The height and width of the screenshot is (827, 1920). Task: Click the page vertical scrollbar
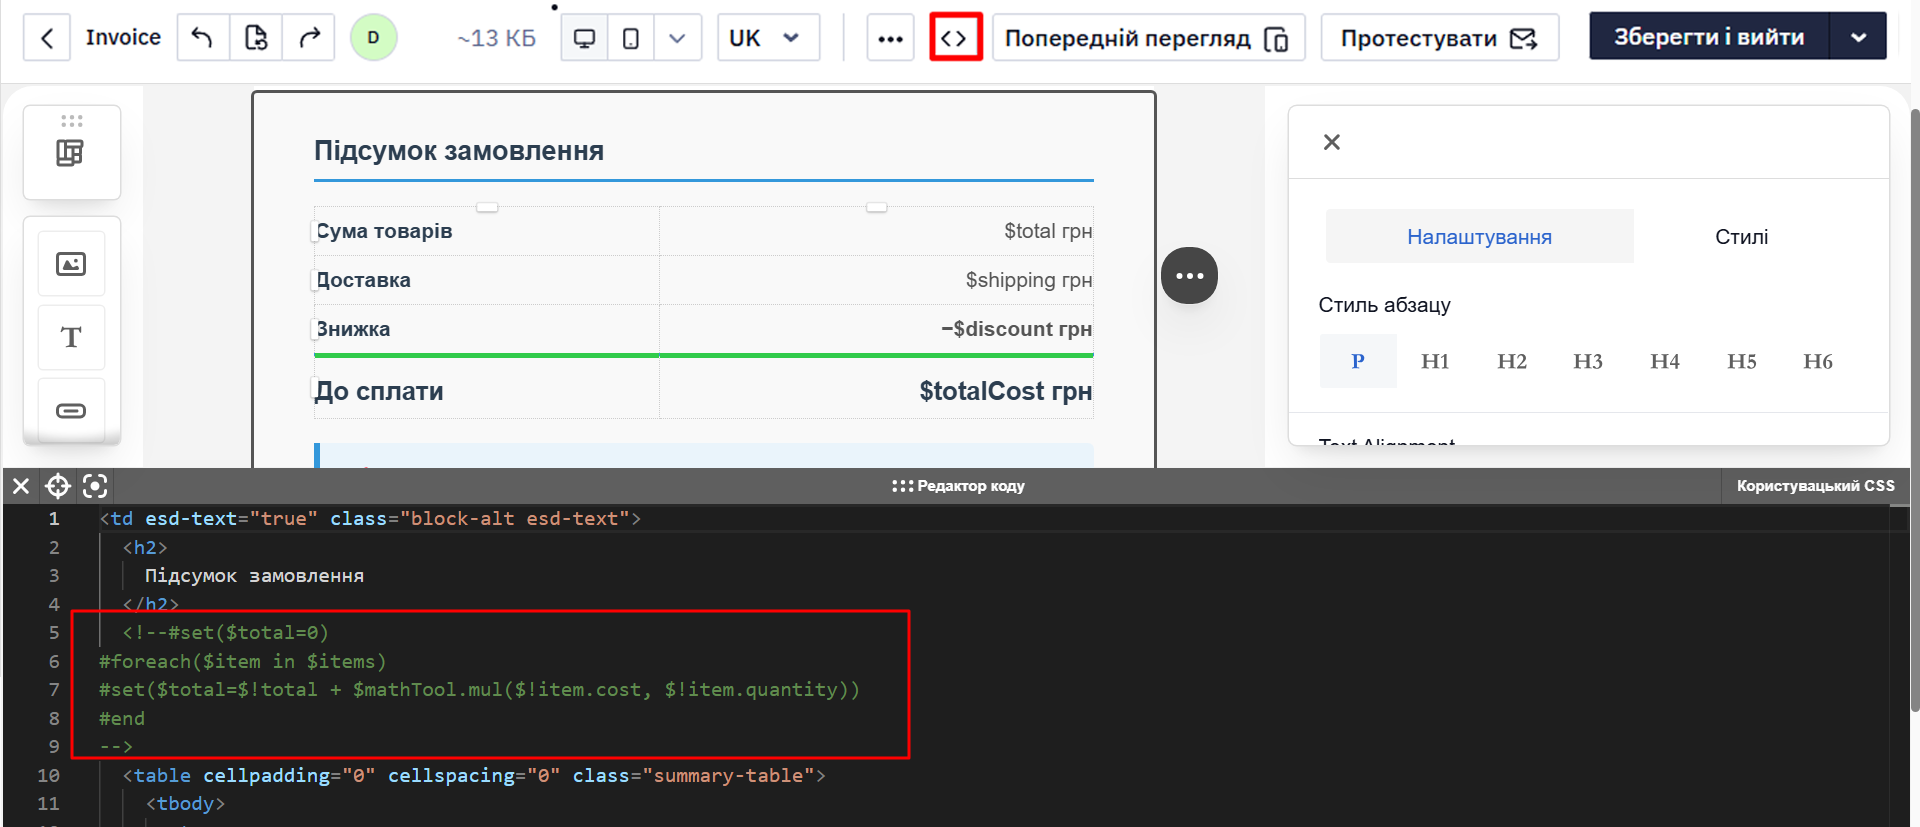(x=1914, y=410)
